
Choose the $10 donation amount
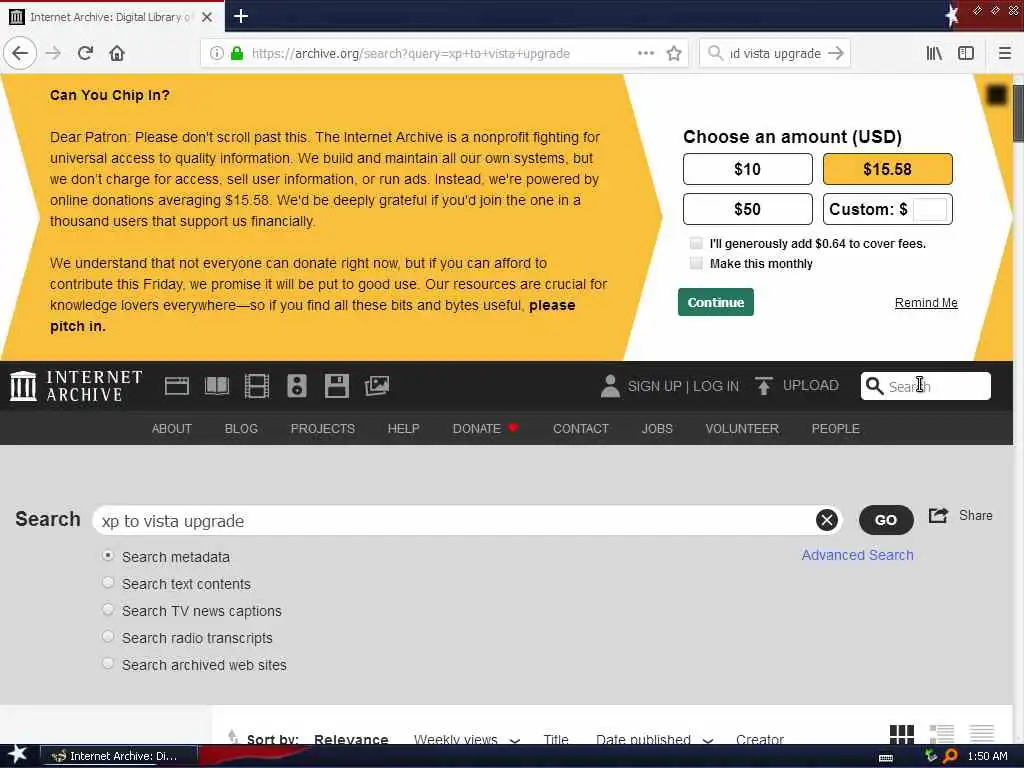[x=748, y=169]
